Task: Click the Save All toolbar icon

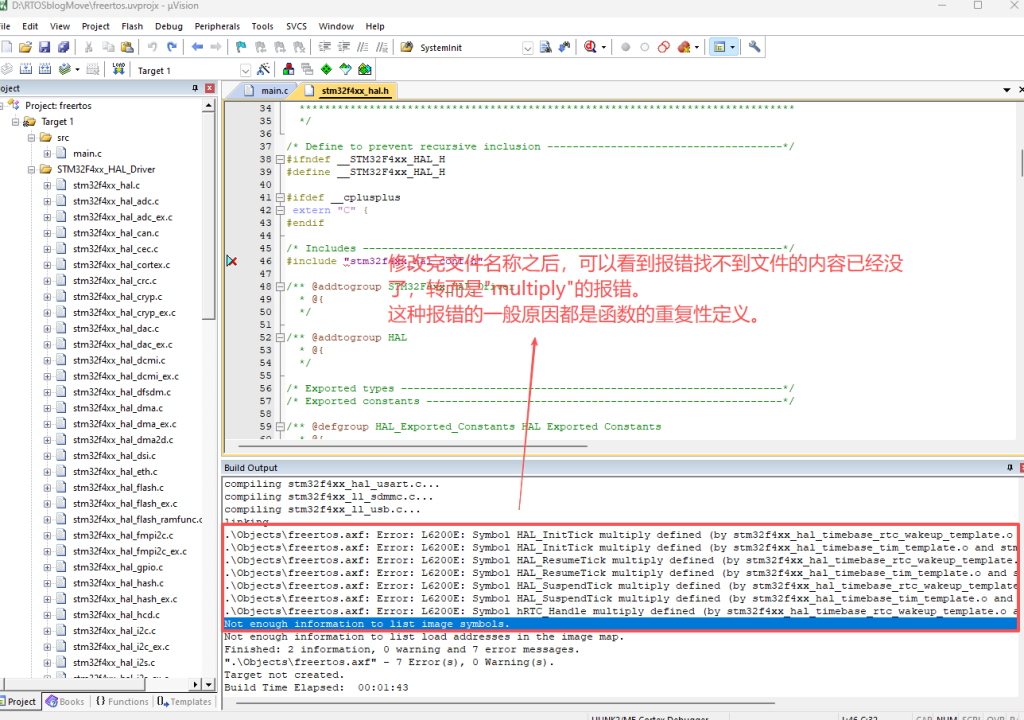Action: 63,47
